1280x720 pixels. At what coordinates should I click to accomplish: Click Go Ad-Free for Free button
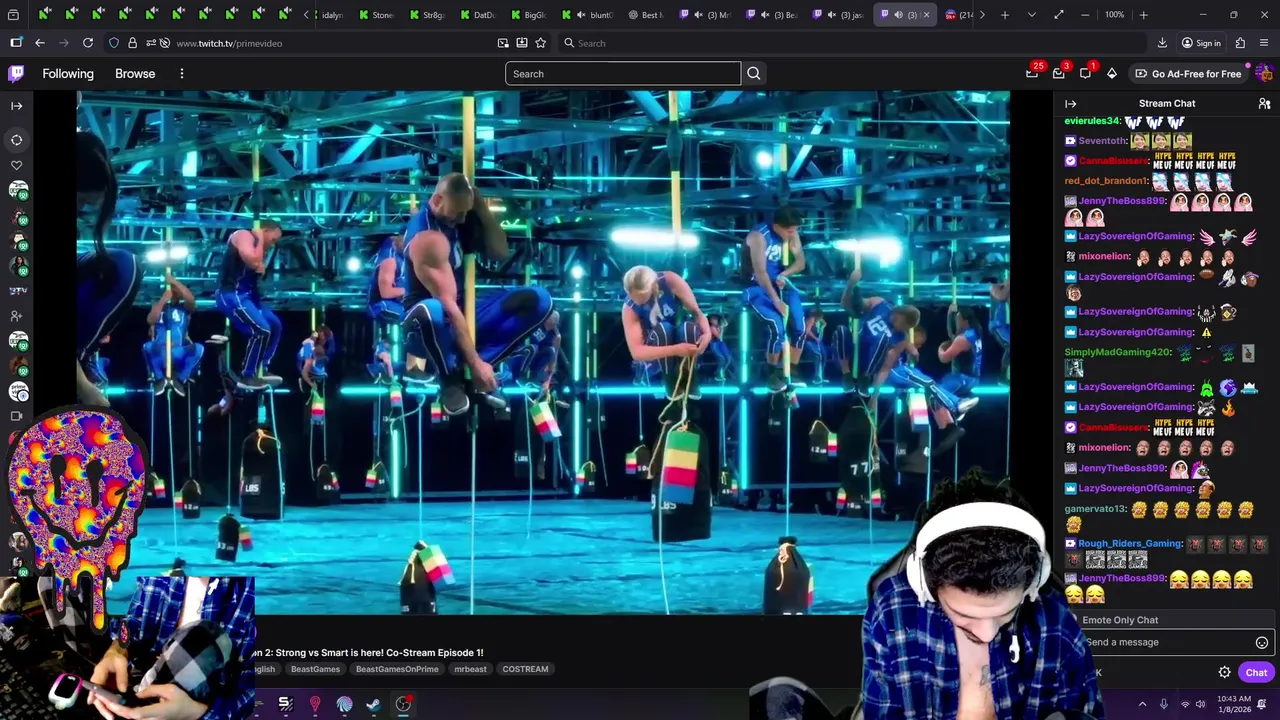tap(1187, 74)
